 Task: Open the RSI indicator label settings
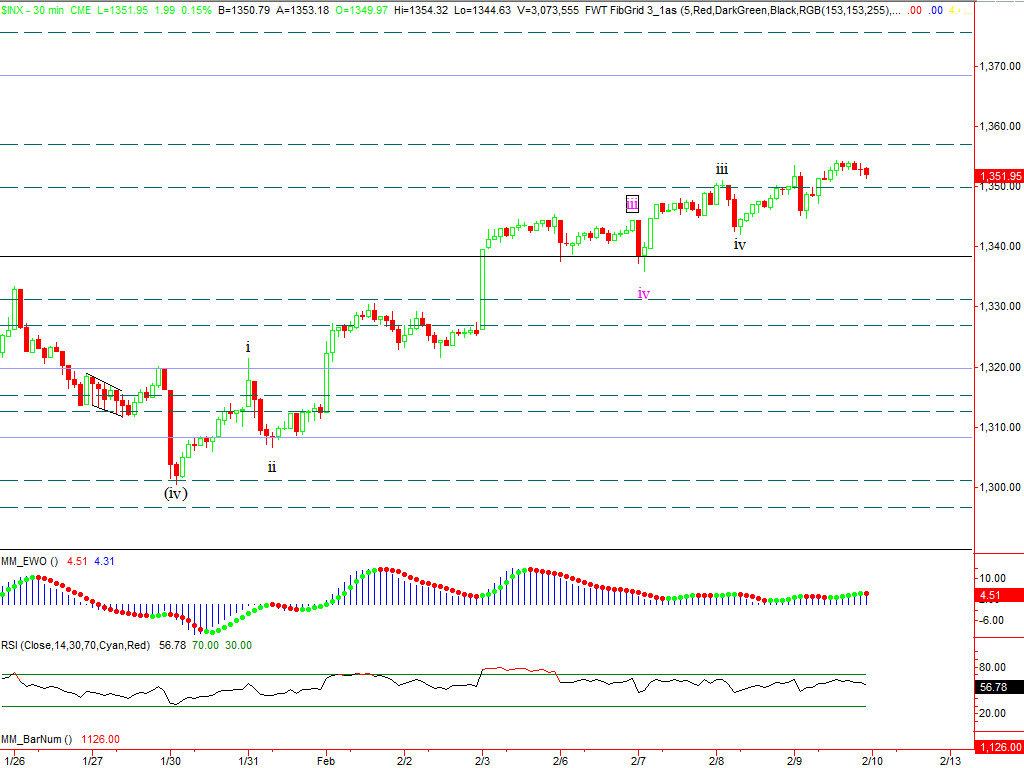[72, 645]
